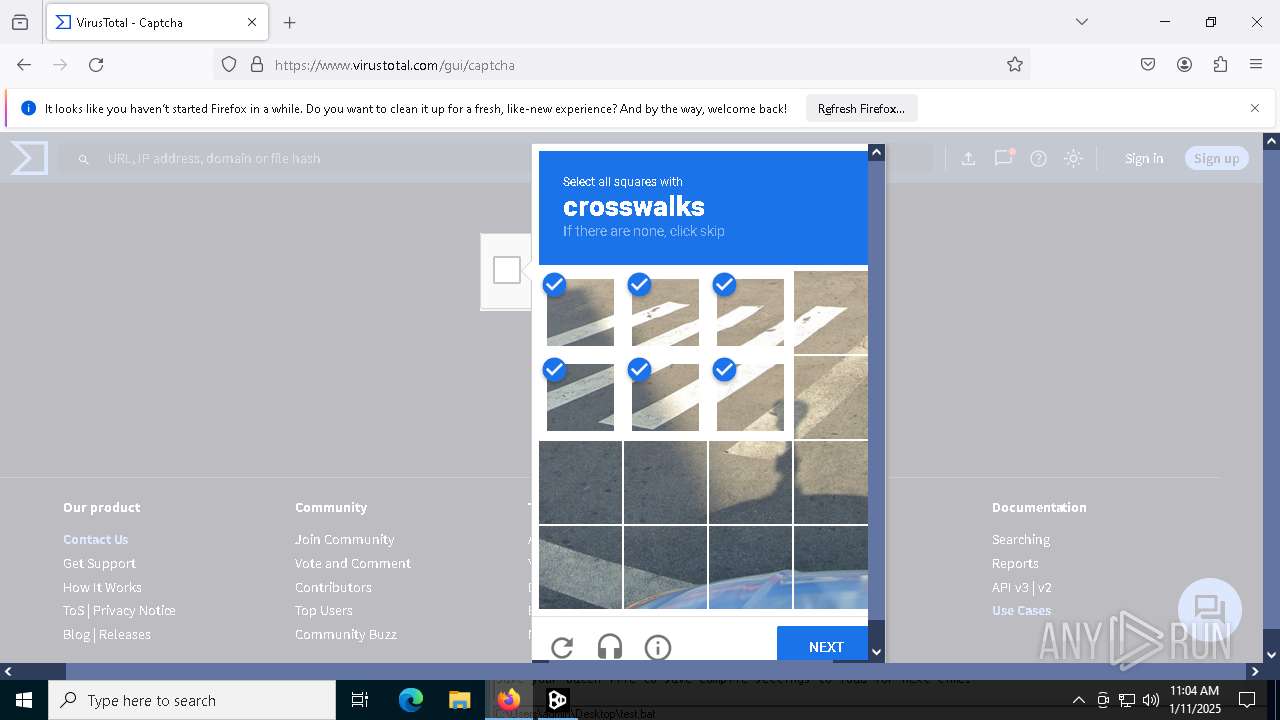Open the notifications chat icon
The height and width of the screenshot is (720, 1280).
(x=1003, y=158)
